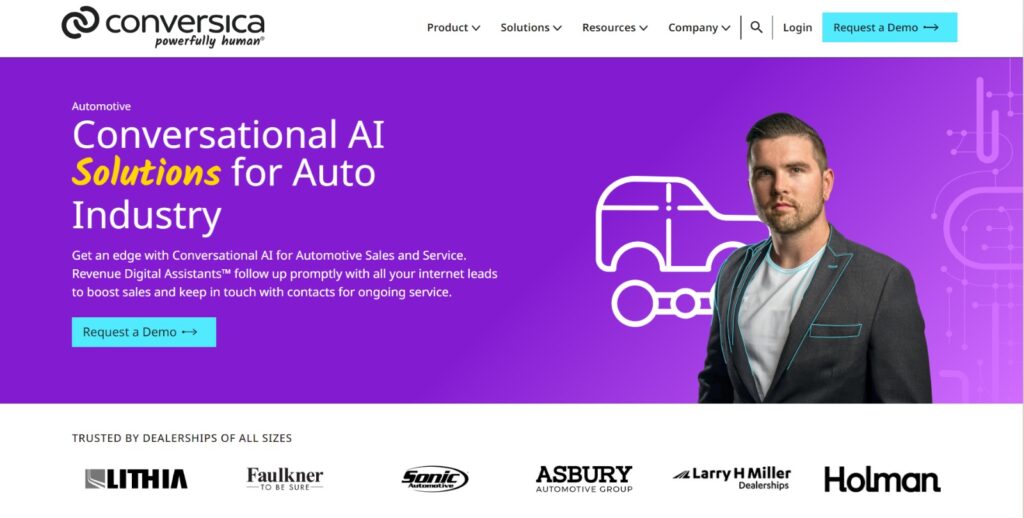The height and width of the screenshot is (518, 1024).
Task: Click the Holman logo
Action: coord(882,479)
